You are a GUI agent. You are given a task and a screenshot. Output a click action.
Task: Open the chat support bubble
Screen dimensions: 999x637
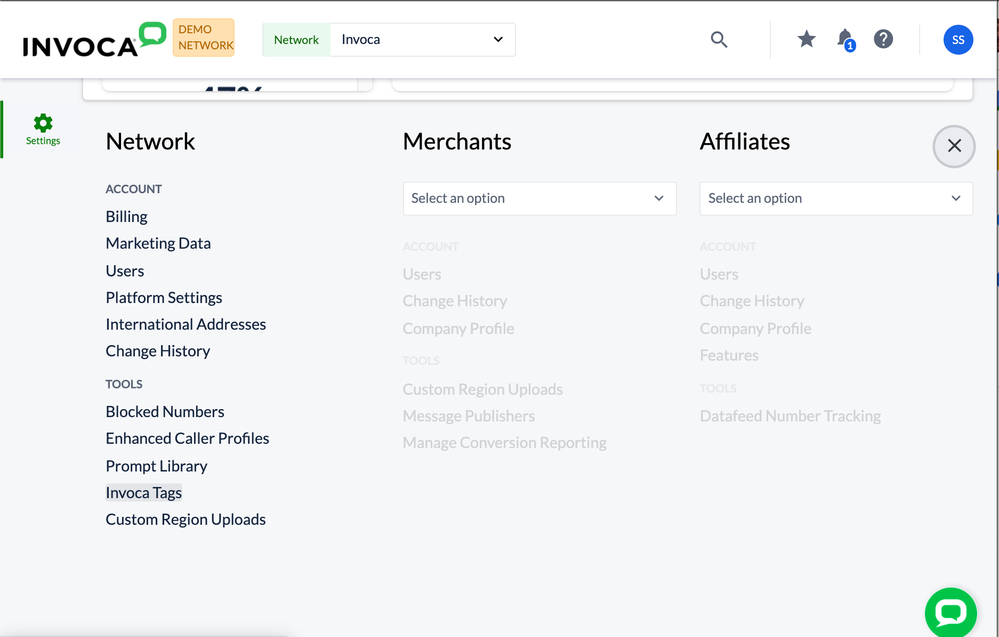pos(951,612)
